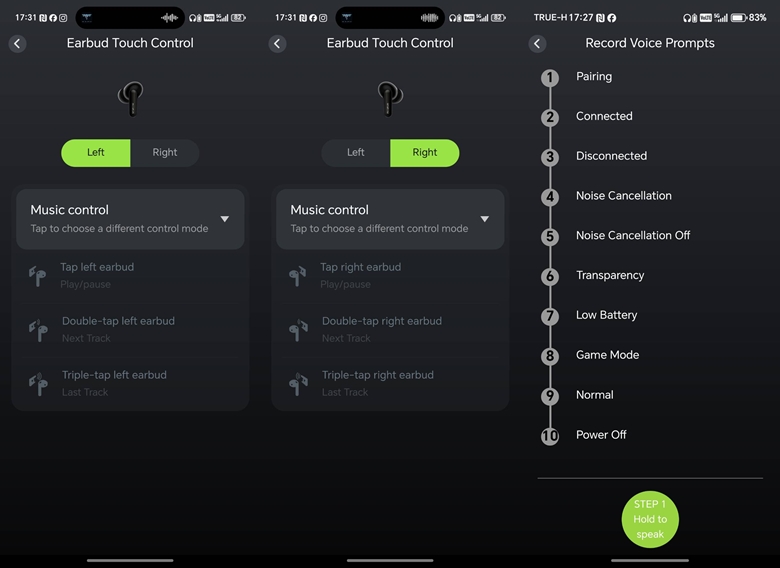Select the green Left earbud toggle

(96, 153)
